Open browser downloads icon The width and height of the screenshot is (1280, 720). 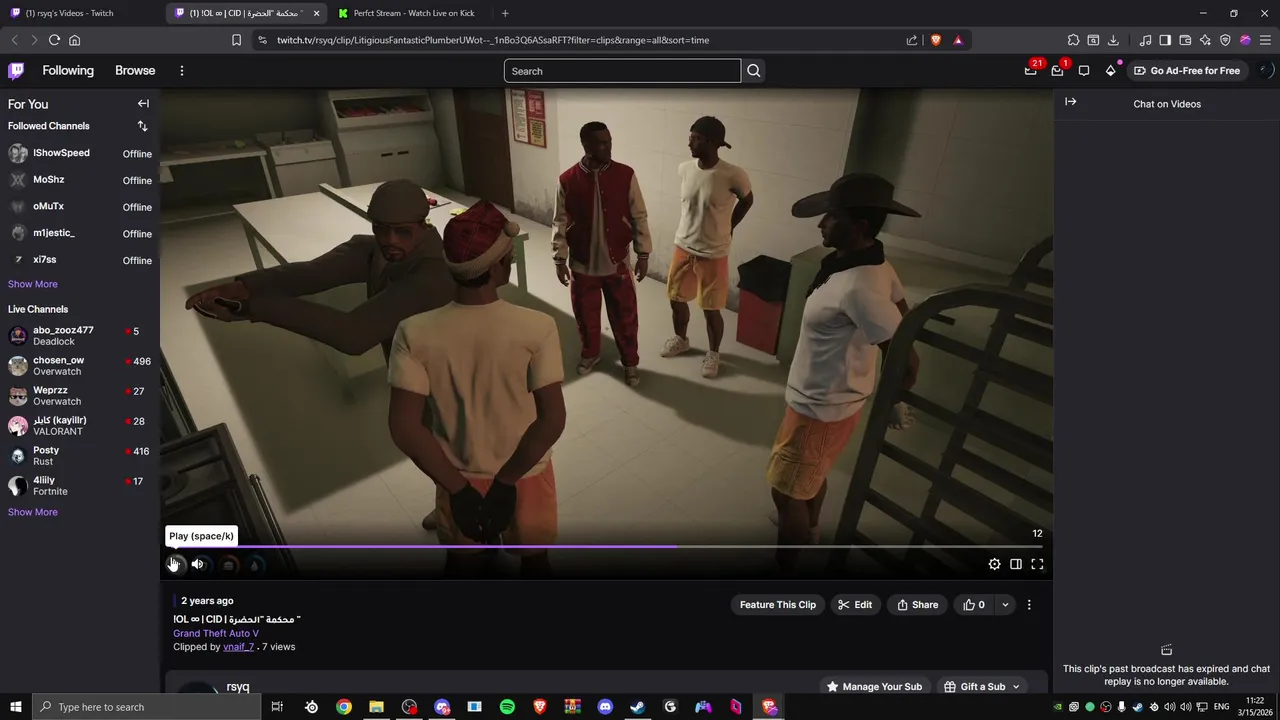coord(1113,40)
